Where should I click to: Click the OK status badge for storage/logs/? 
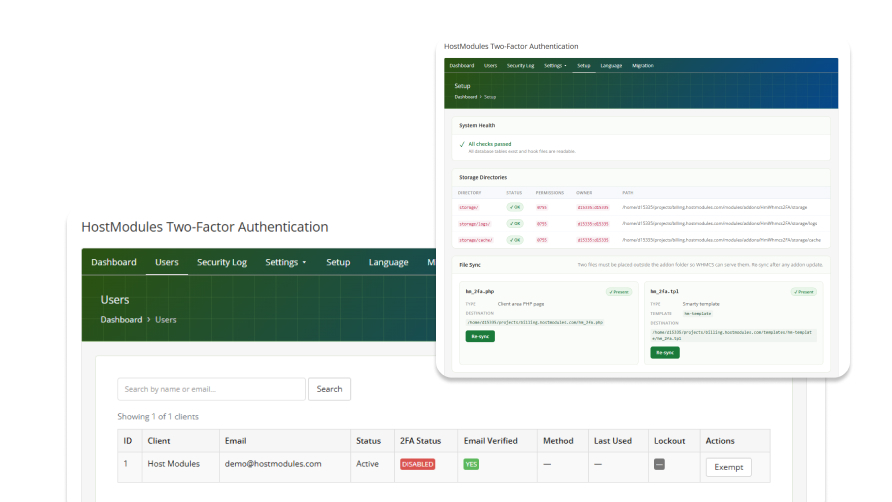515,224
